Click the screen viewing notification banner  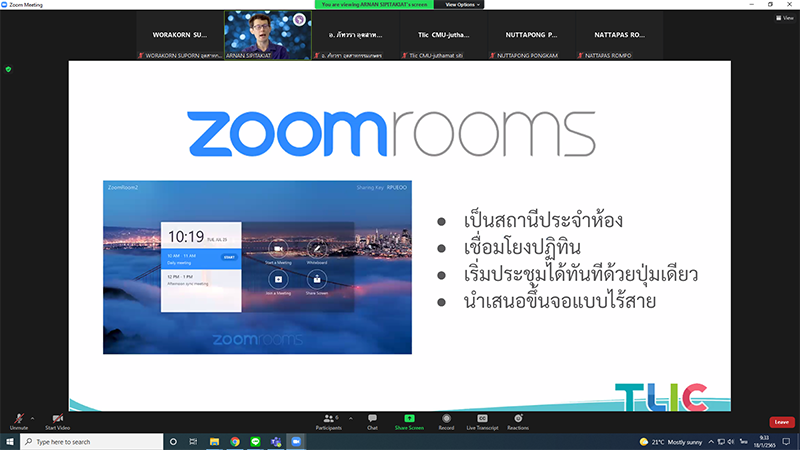pyautogui.click(x=374, y=5)
